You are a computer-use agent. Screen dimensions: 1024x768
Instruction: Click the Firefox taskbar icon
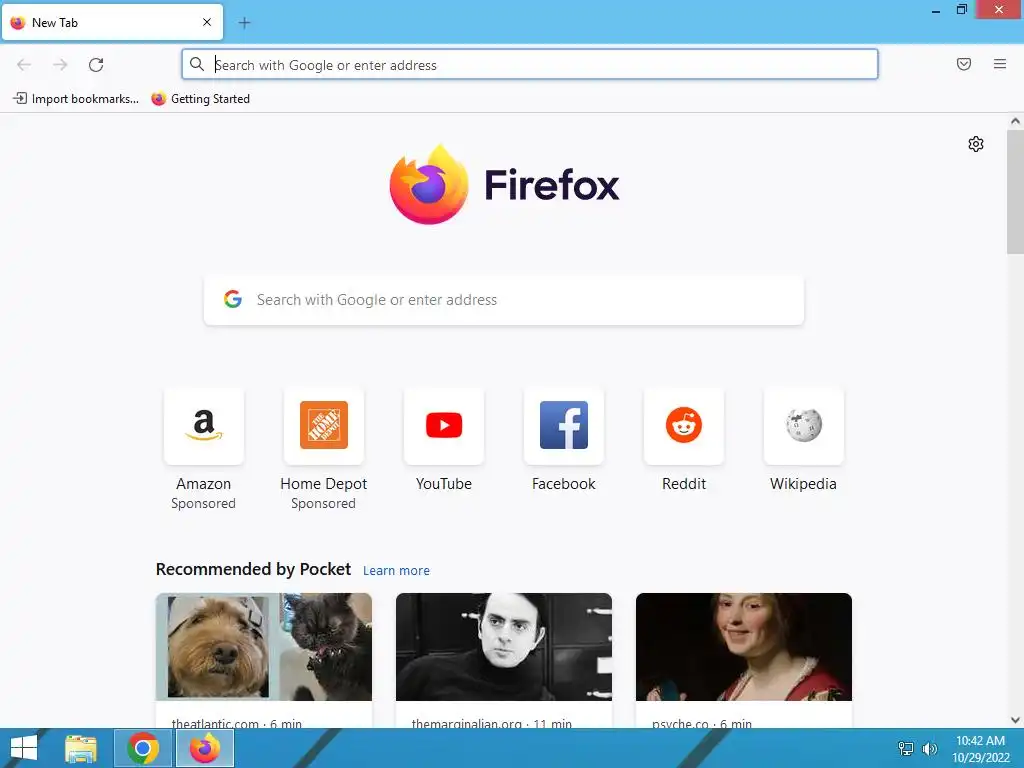(x=205, y=748)
